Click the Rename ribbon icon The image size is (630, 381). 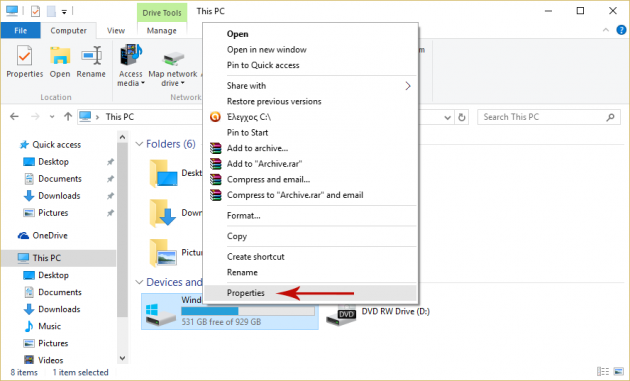(x=91, y=56)
